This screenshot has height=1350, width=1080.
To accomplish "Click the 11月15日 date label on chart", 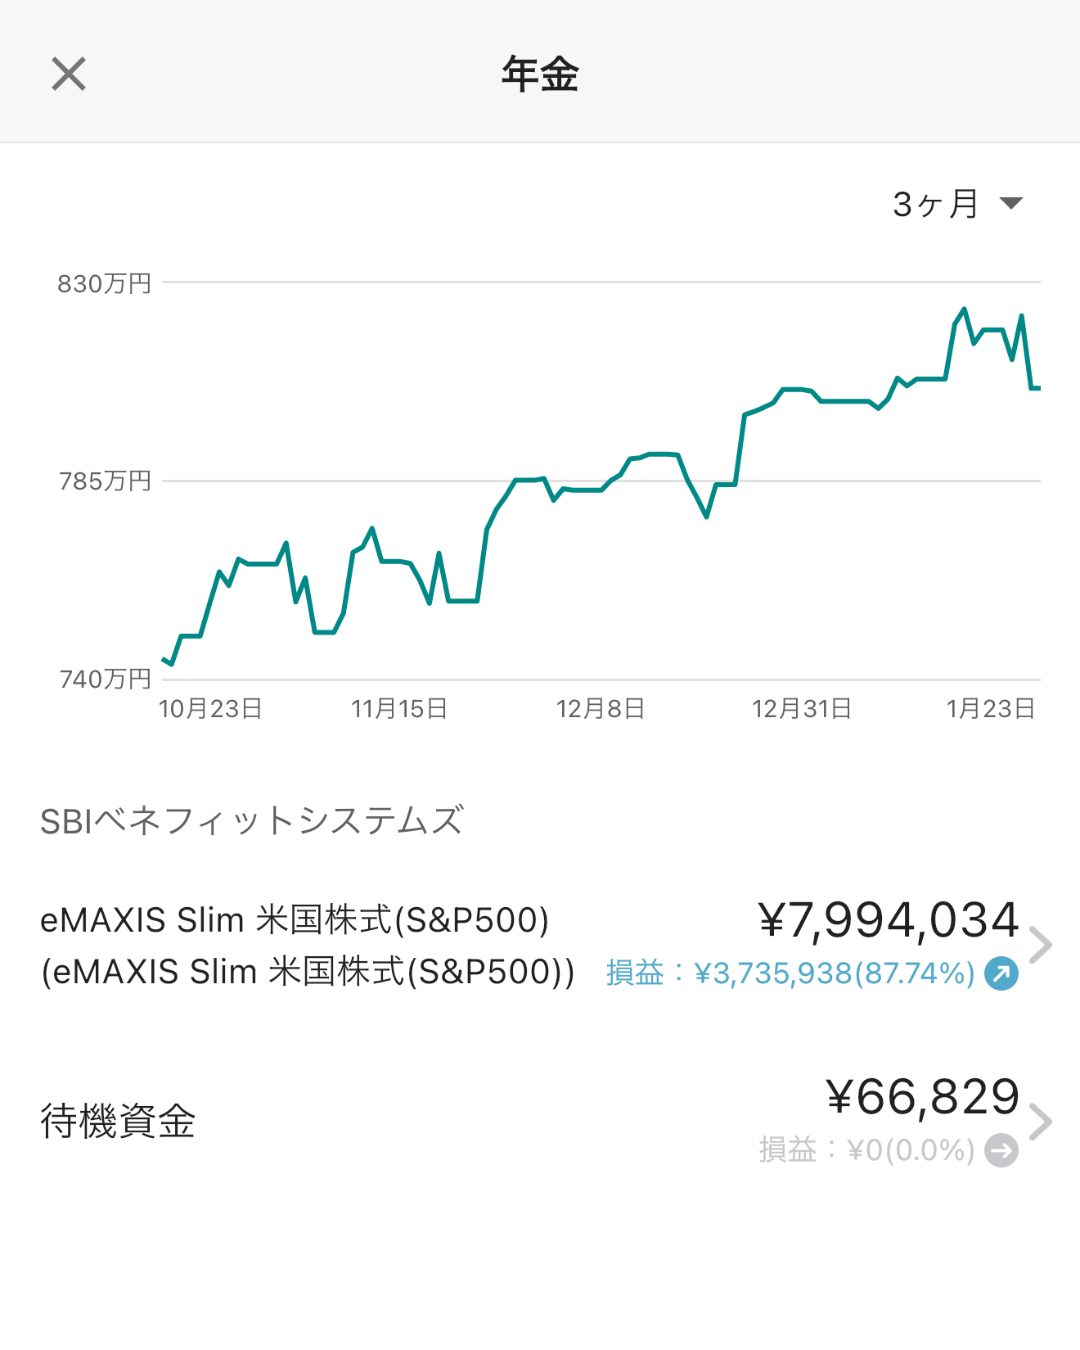I will pos(399,709).
